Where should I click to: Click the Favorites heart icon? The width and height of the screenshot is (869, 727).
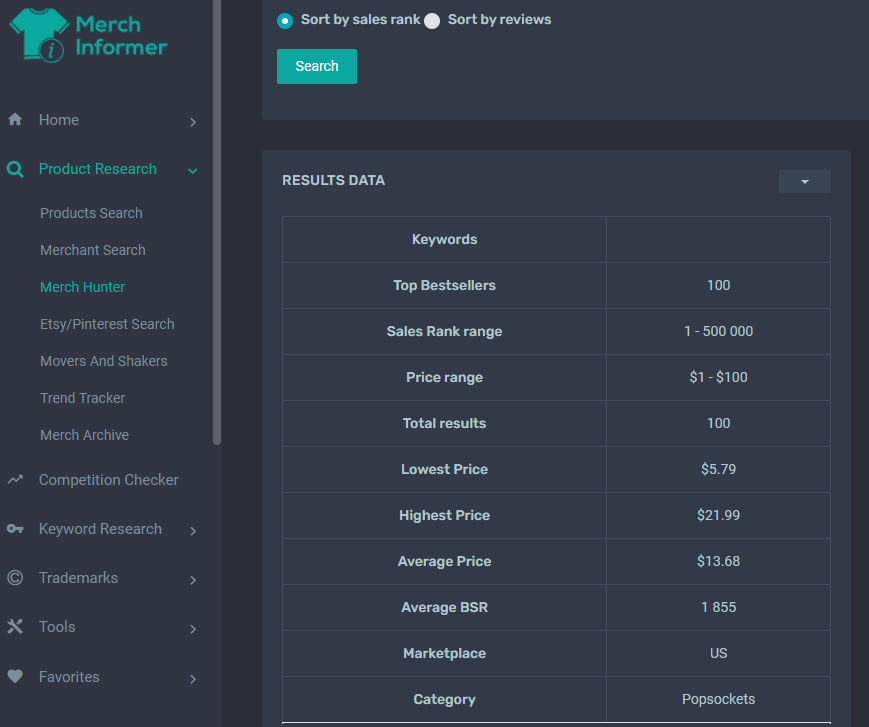[x=15, y=676]
